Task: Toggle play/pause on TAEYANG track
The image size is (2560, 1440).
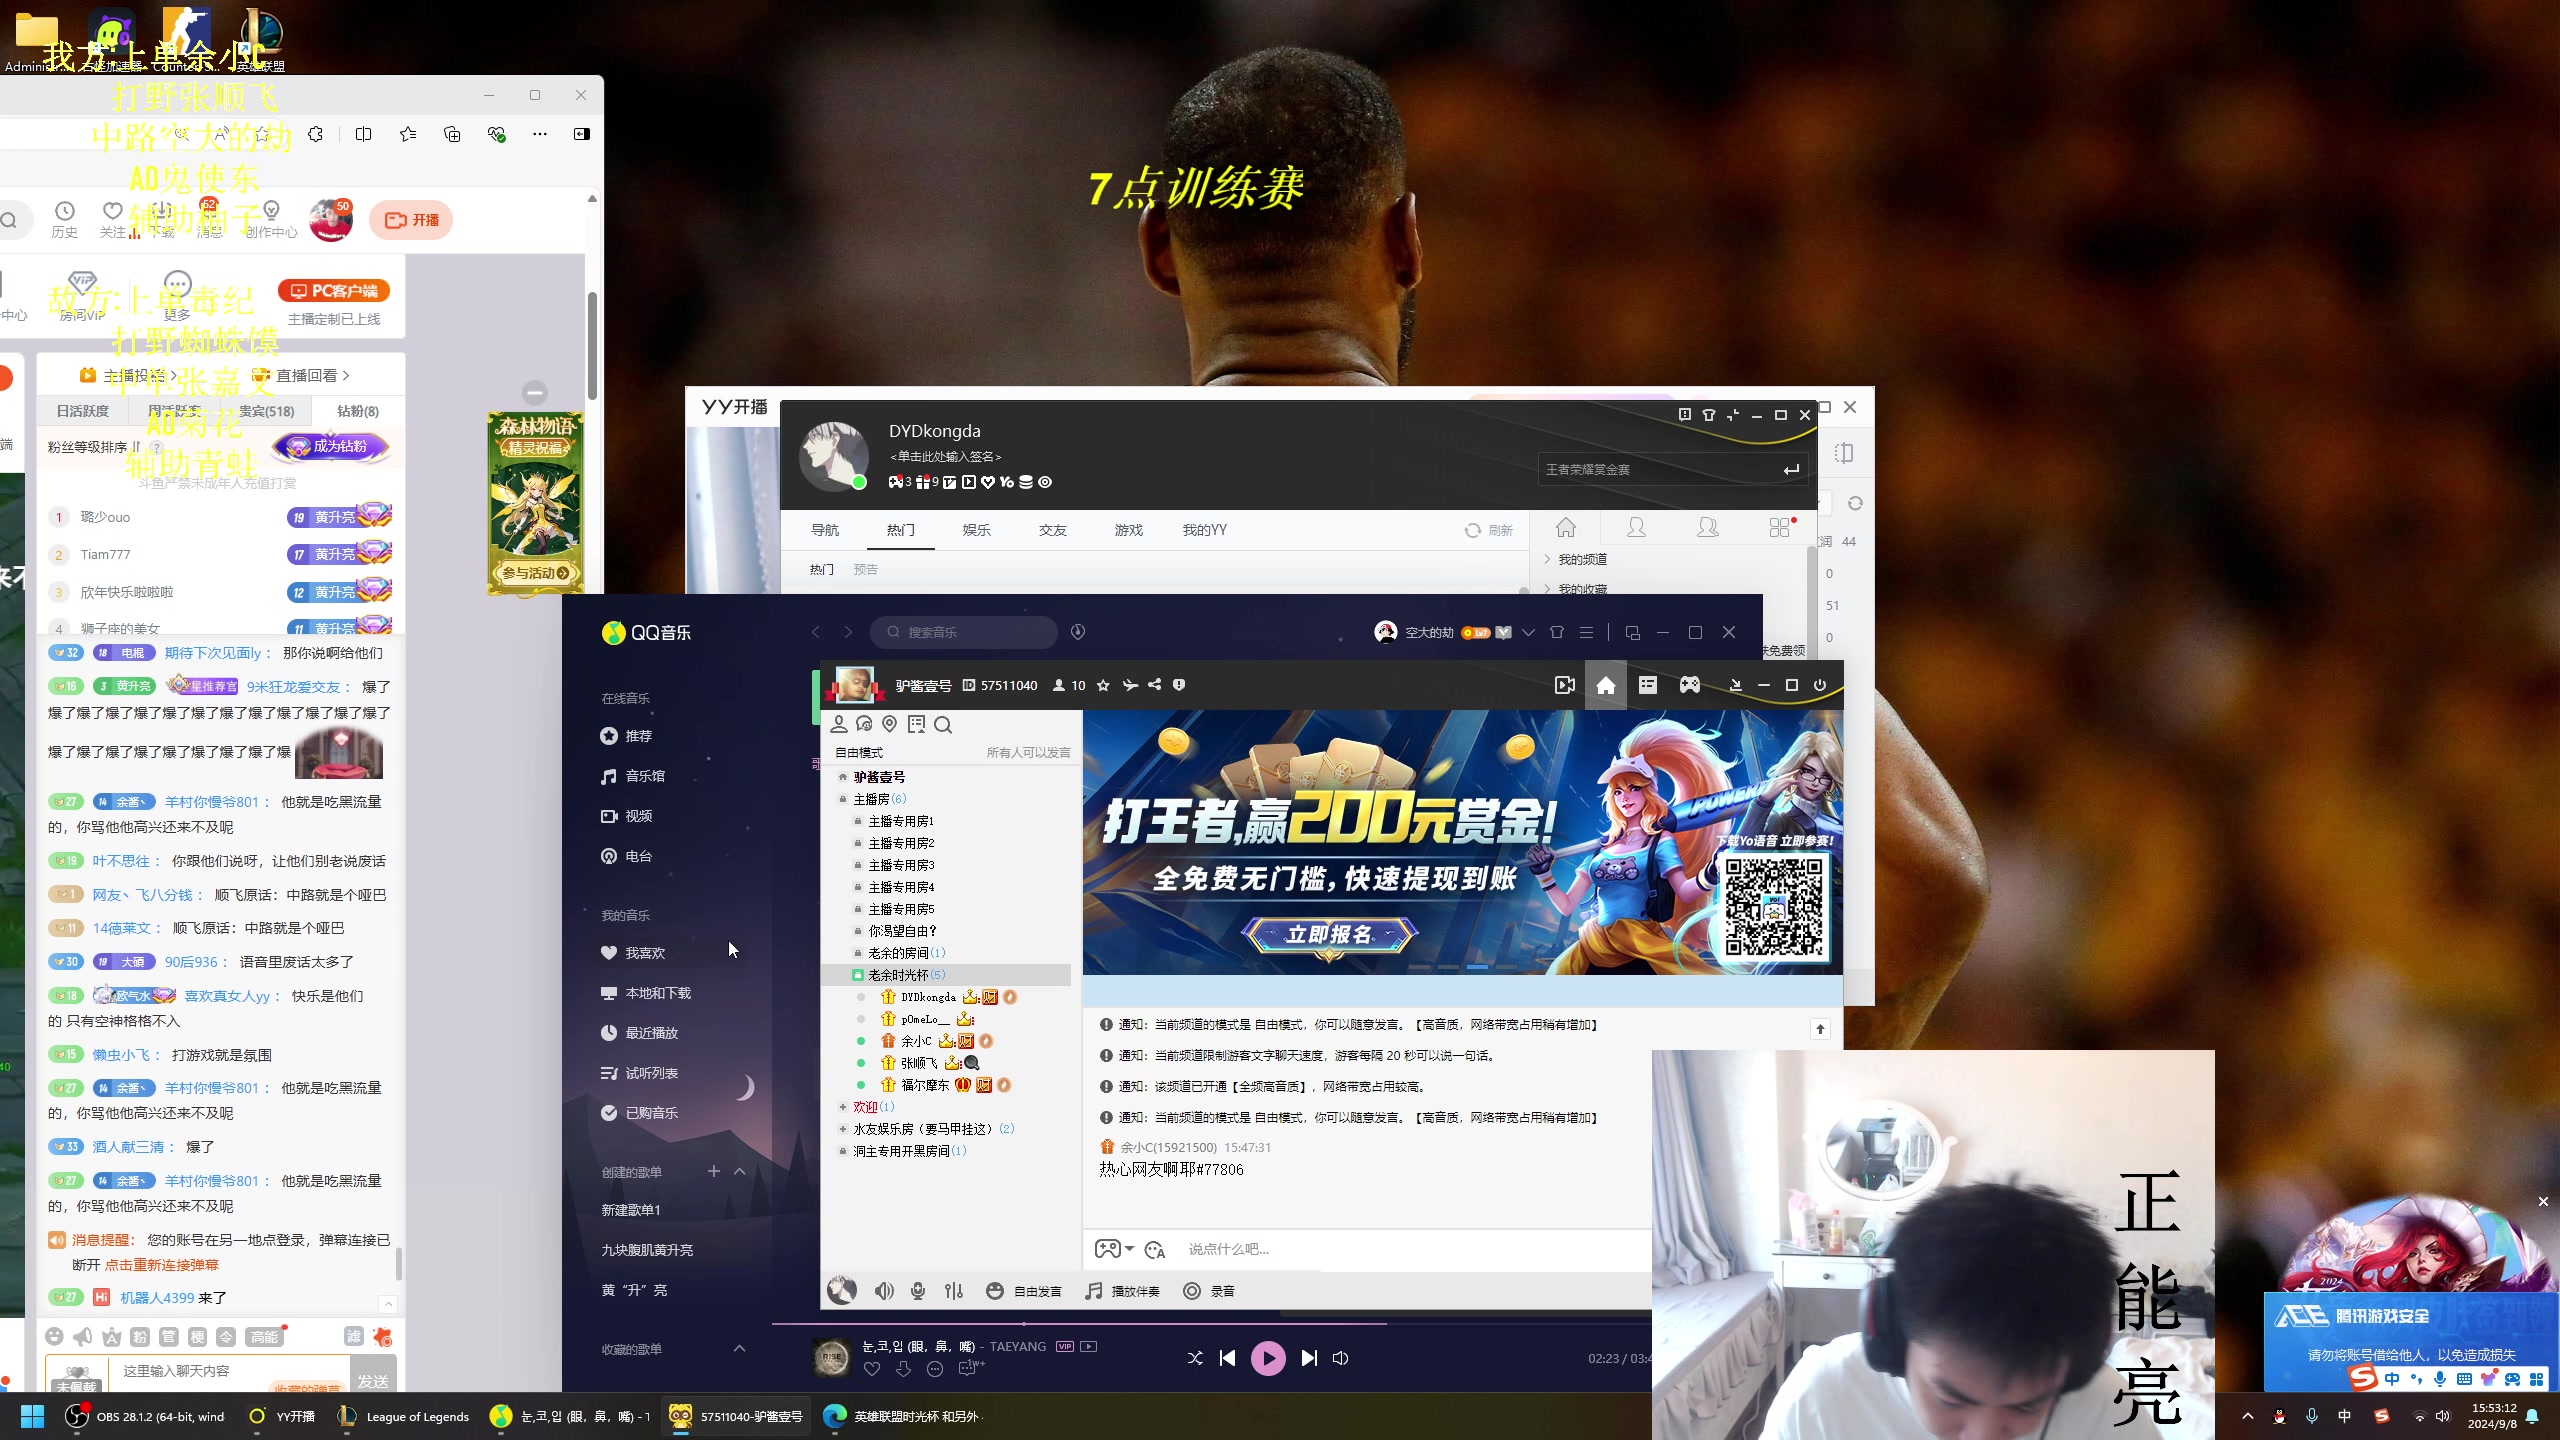Action: [x=1268, y=1357]
